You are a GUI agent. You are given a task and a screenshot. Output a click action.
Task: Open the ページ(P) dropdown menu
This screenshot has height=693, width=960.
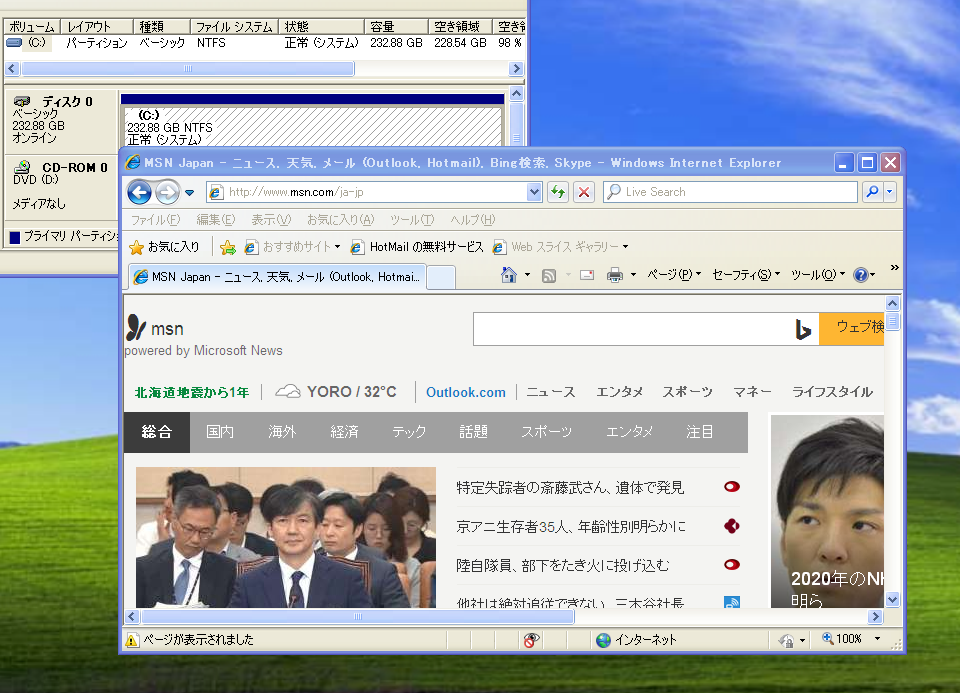[672, 275]
